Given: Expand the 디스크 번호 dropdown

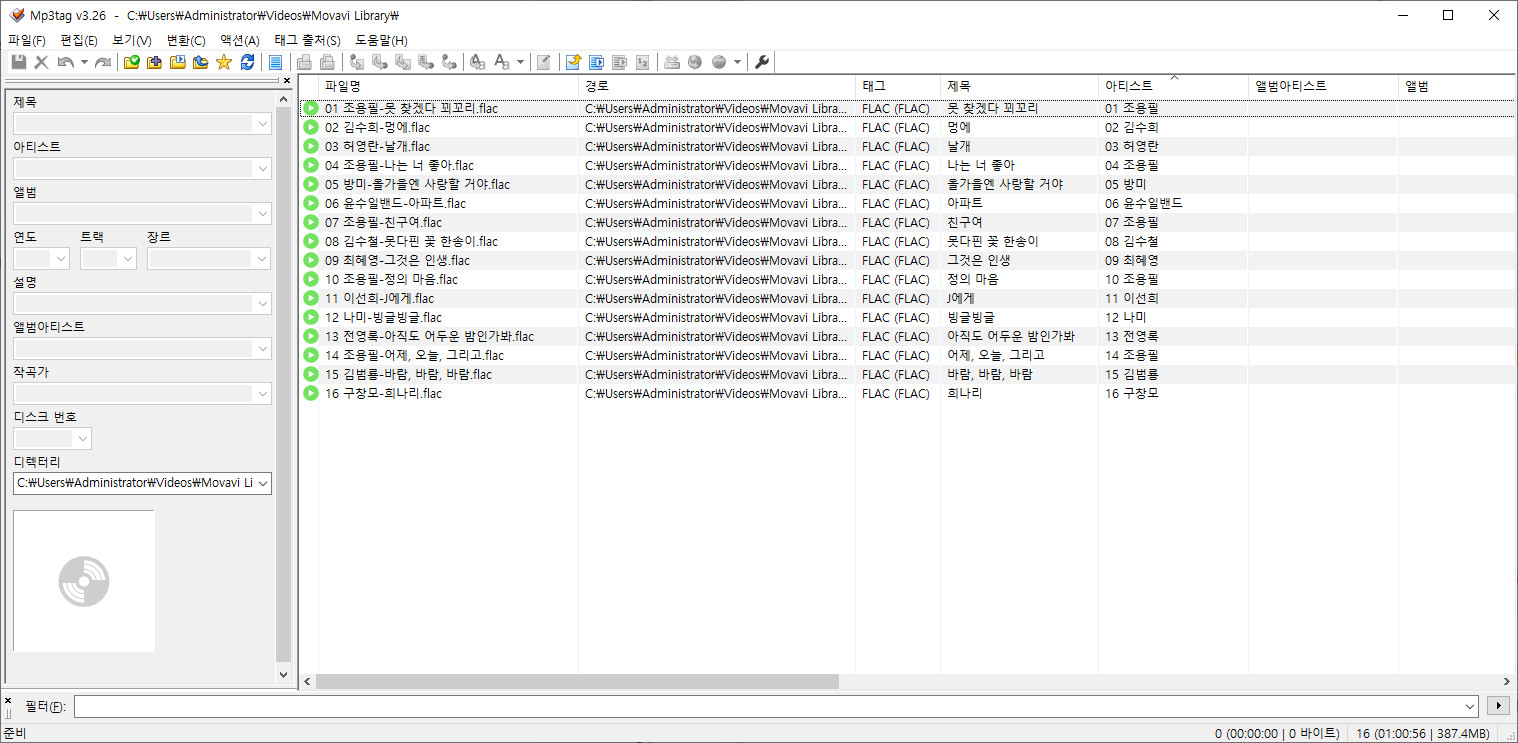Looking at the screenshot, I should coord(83,439).
